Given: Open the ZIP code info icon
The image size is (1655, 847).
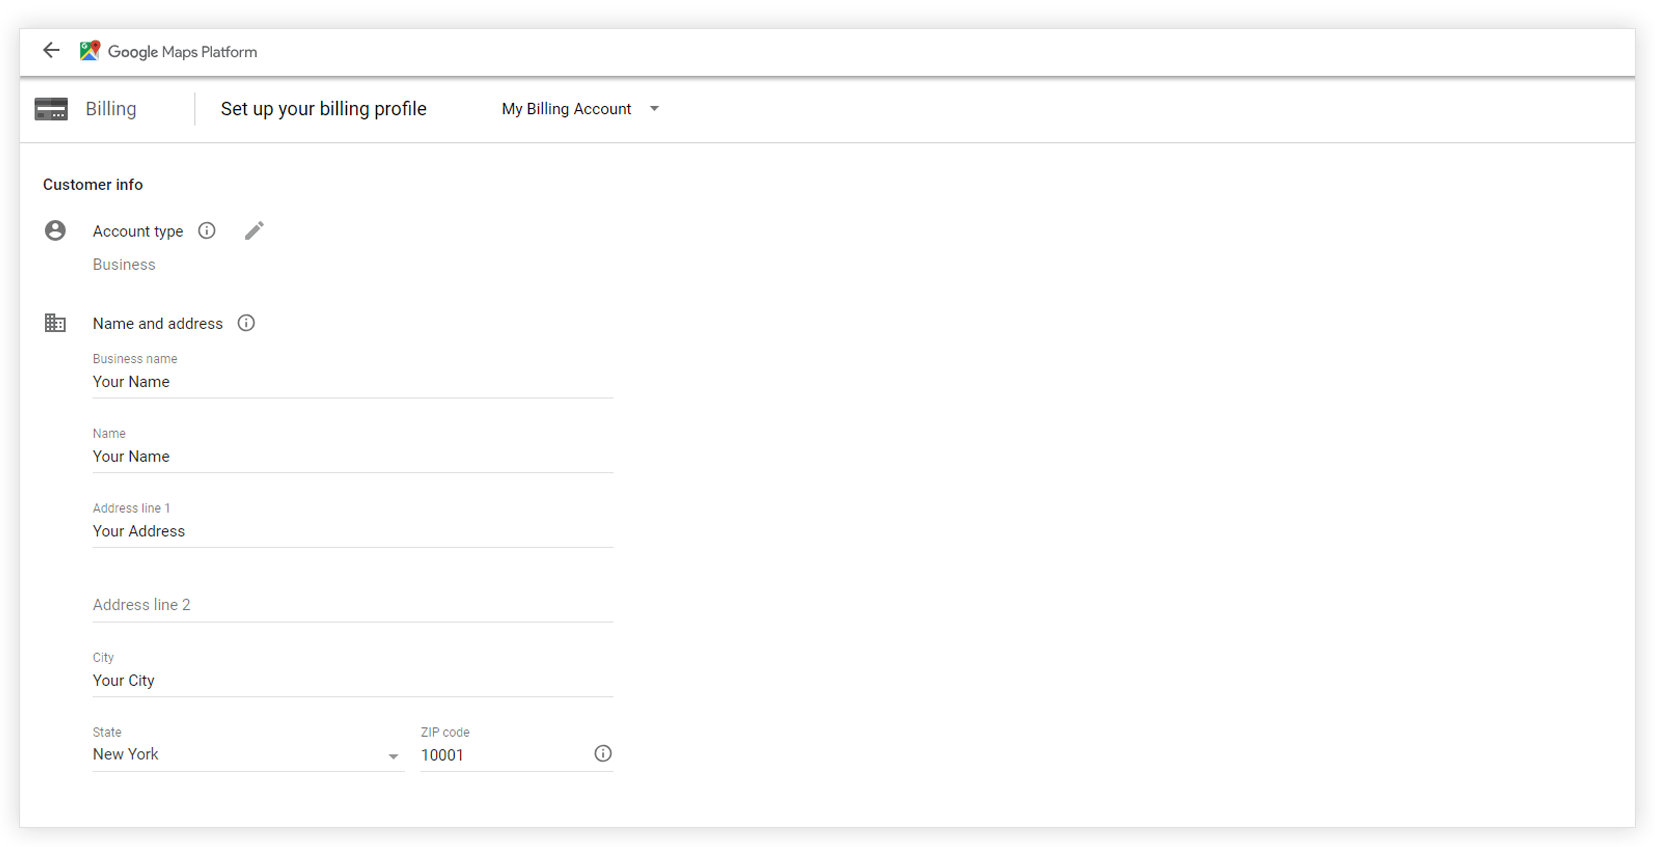Looking at the screenshot, I should [x=602, y=754].
